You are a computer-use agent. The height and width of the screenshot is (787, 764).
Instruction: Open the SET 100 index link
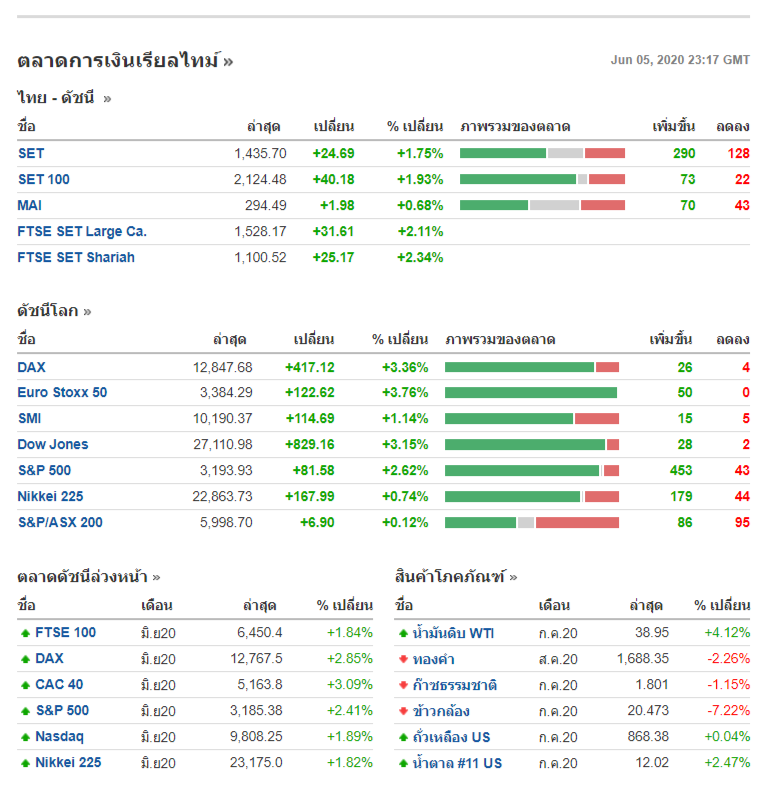[44, 179]
